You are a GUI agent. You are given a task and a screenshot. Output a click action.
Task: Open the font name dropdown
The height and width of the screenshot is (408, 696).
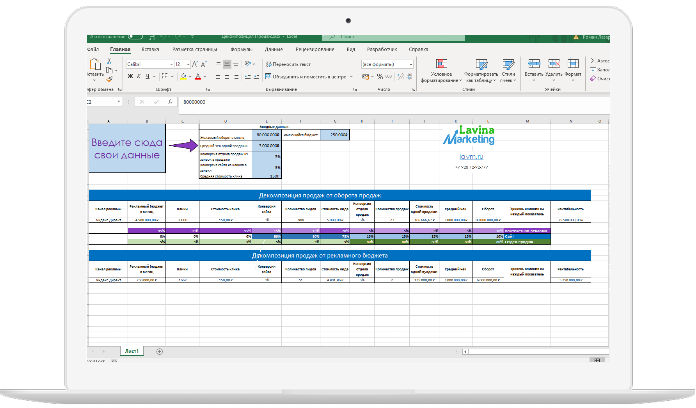(x=171, y=64)
